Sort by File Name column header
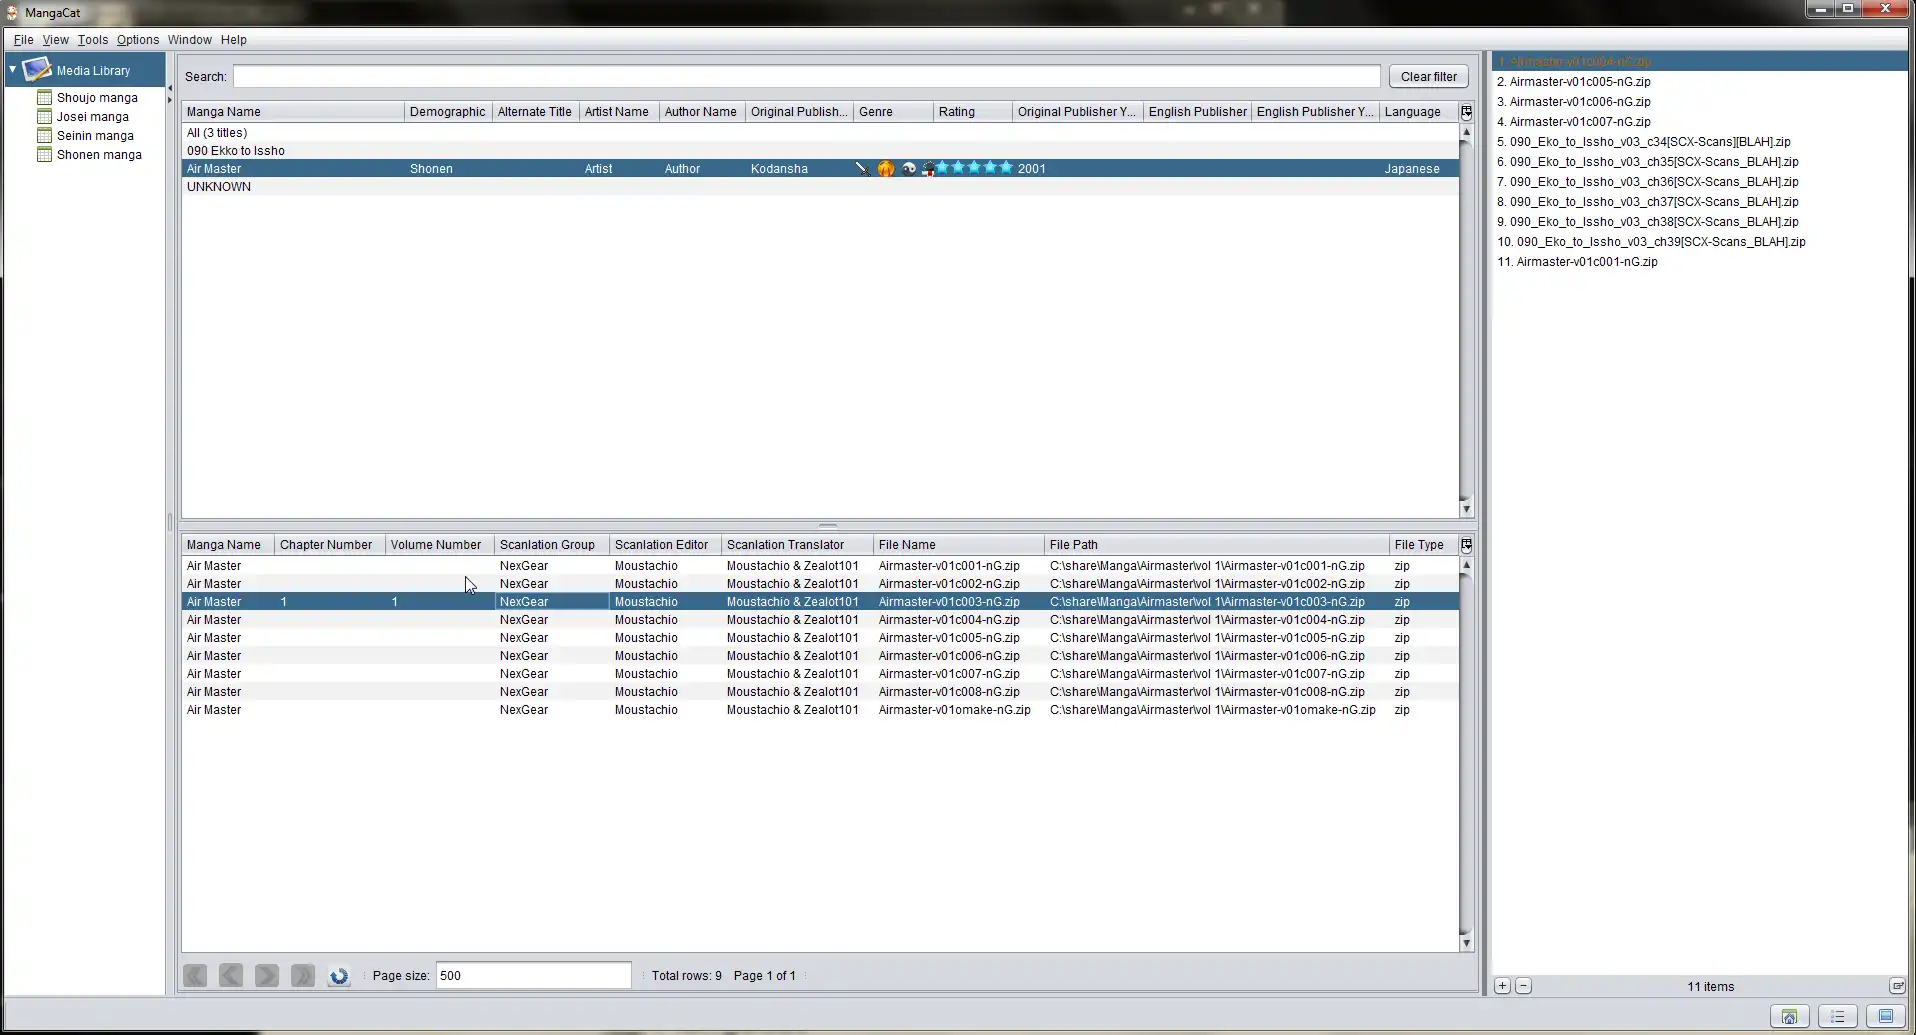The width and height of the screenshot is (1916, 1035). coord(959,545)
